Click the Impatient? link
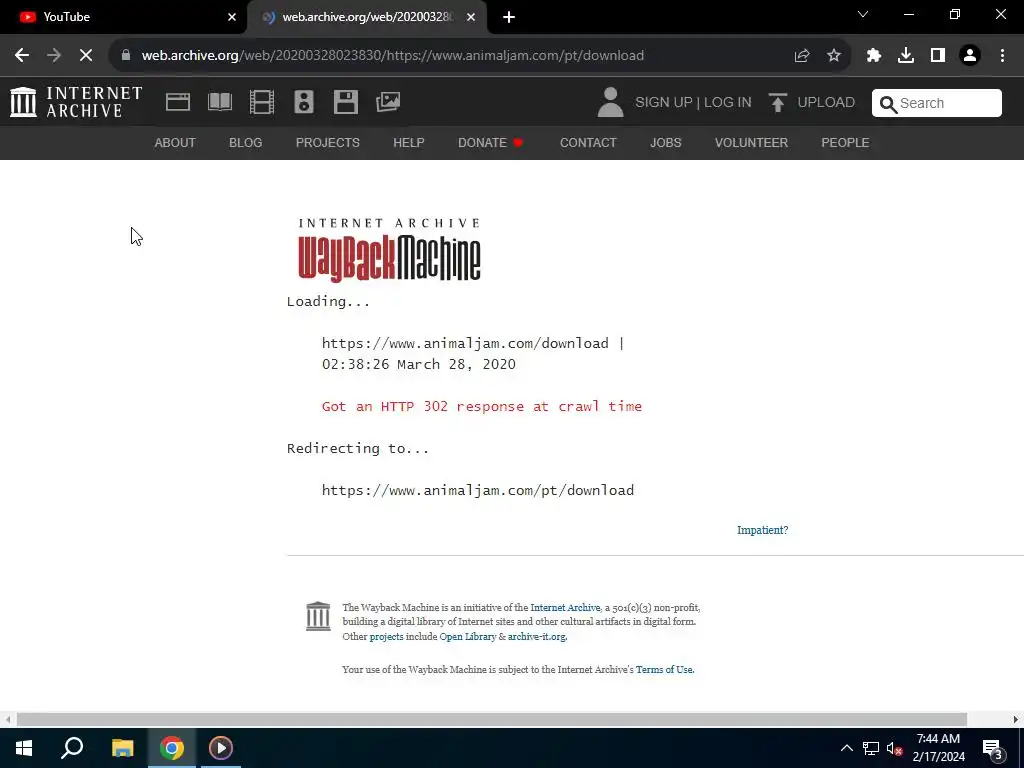Viewport: 1024px width, 768px height. click(x=763, y=530)
